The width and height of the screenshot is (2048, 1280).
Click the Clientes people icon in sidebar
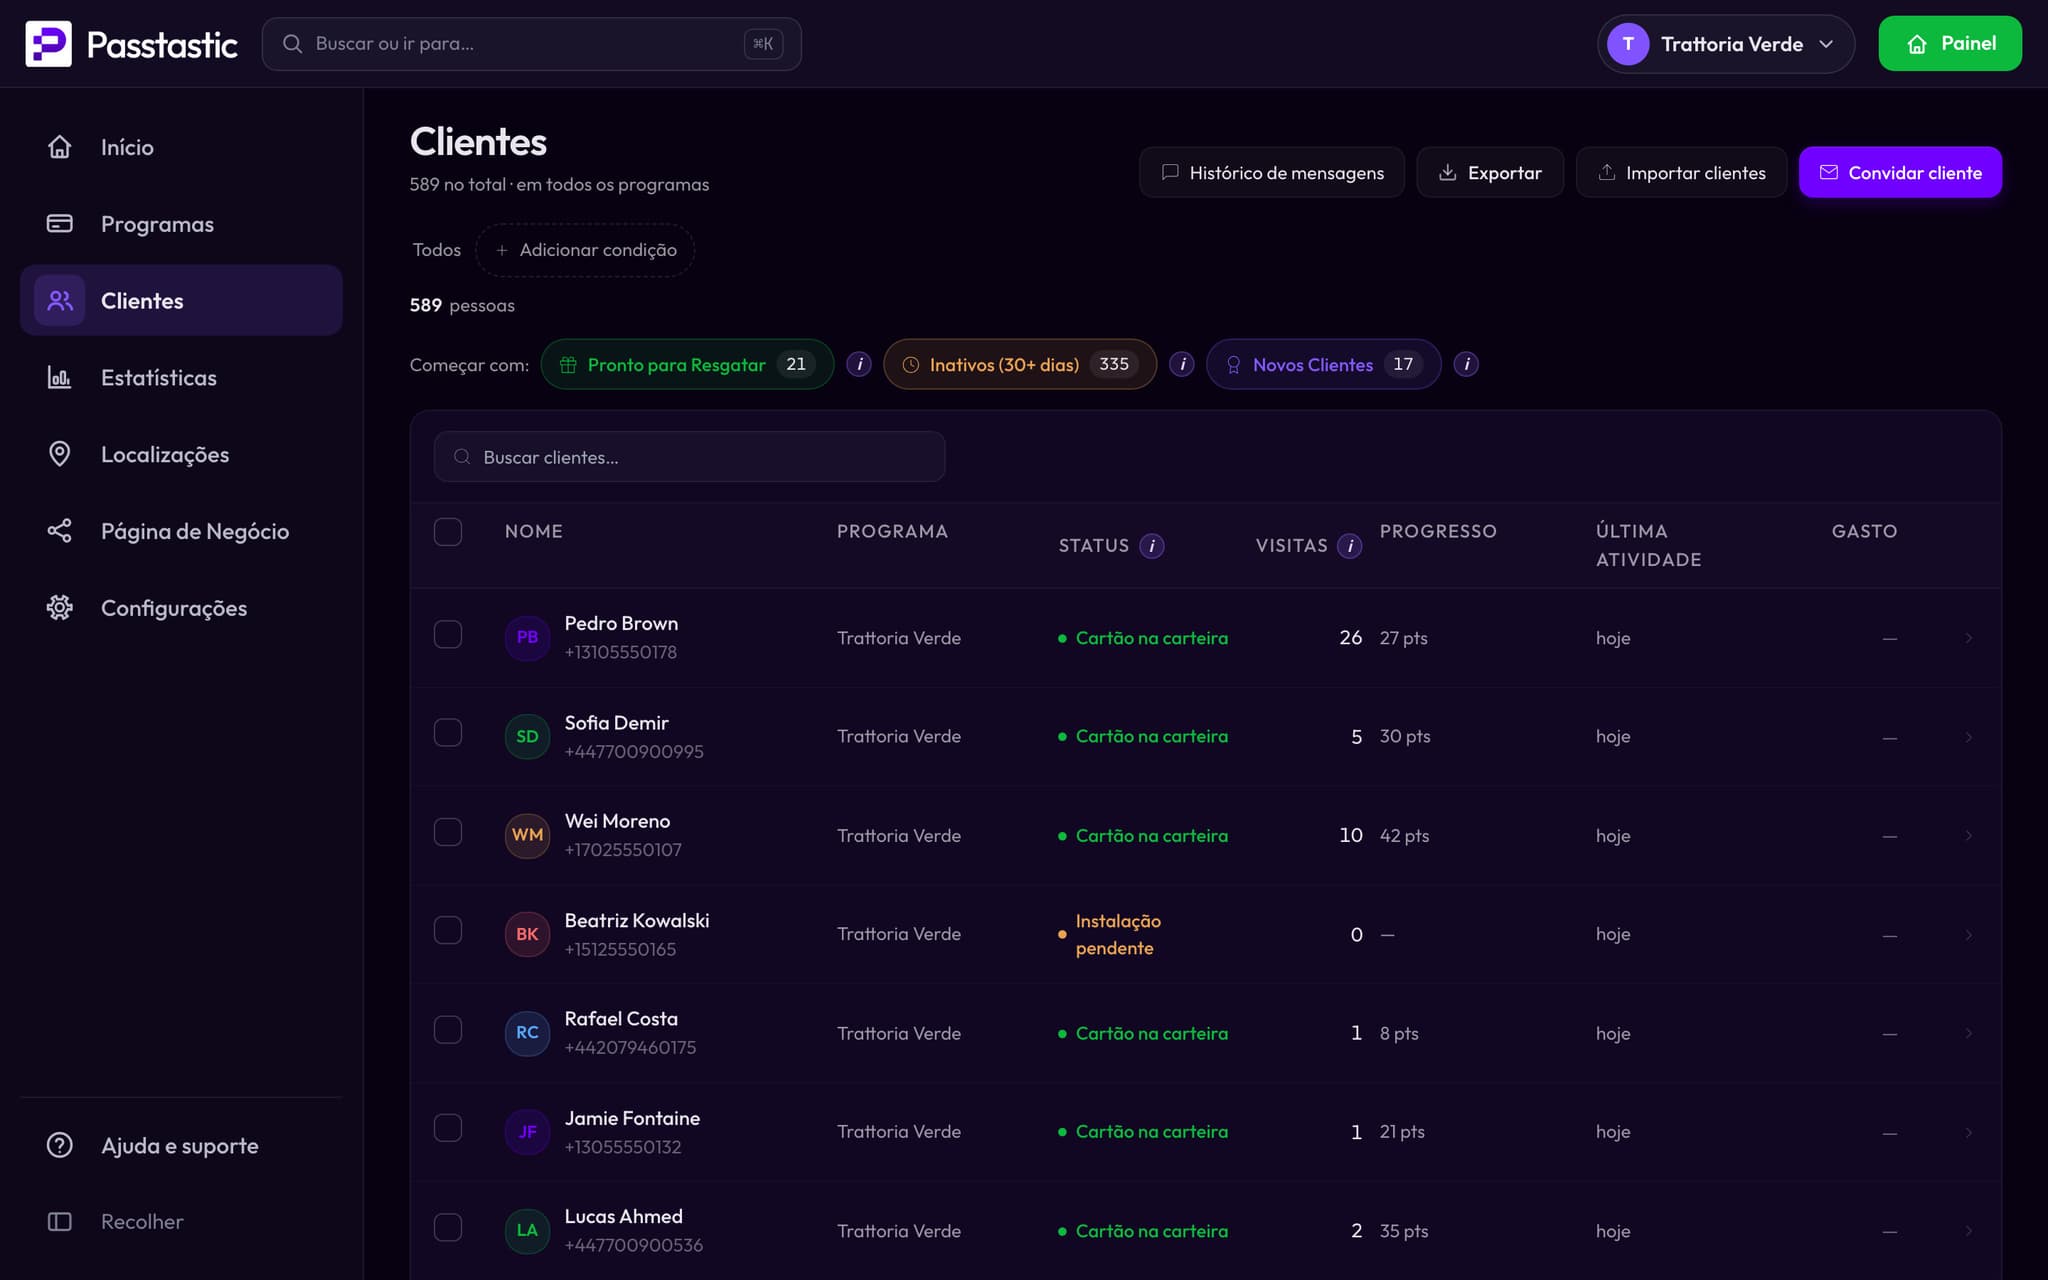[x=60, y=301]
